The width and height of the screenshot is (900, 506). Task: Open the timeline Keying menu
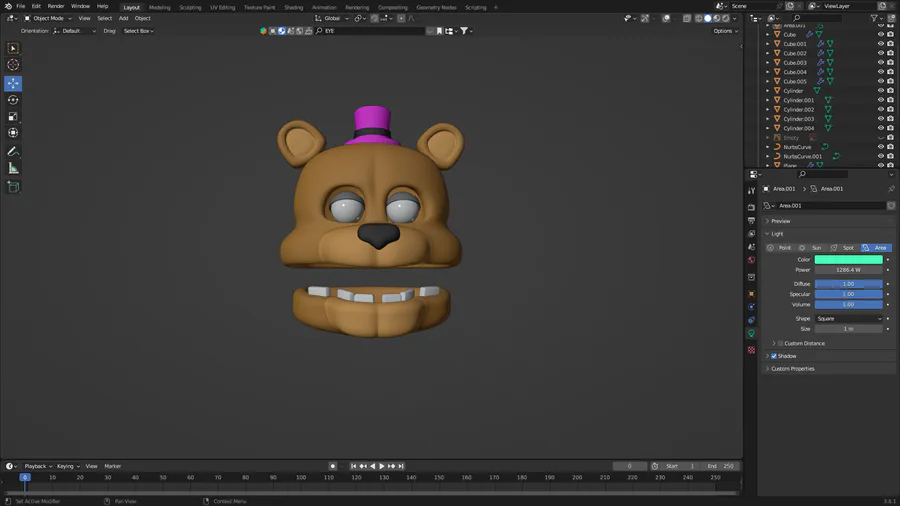(x=68, y=466)
